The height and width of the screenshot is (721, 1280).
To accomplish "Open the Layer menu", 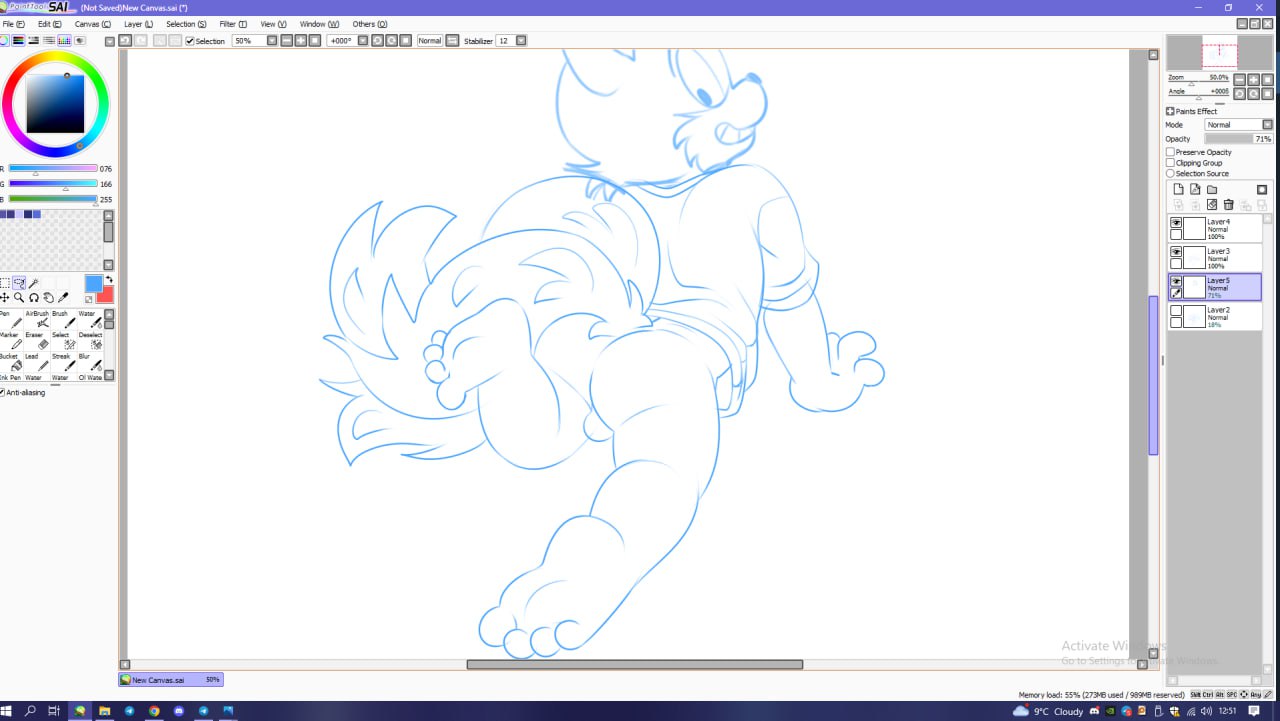I will pos(138,24).
